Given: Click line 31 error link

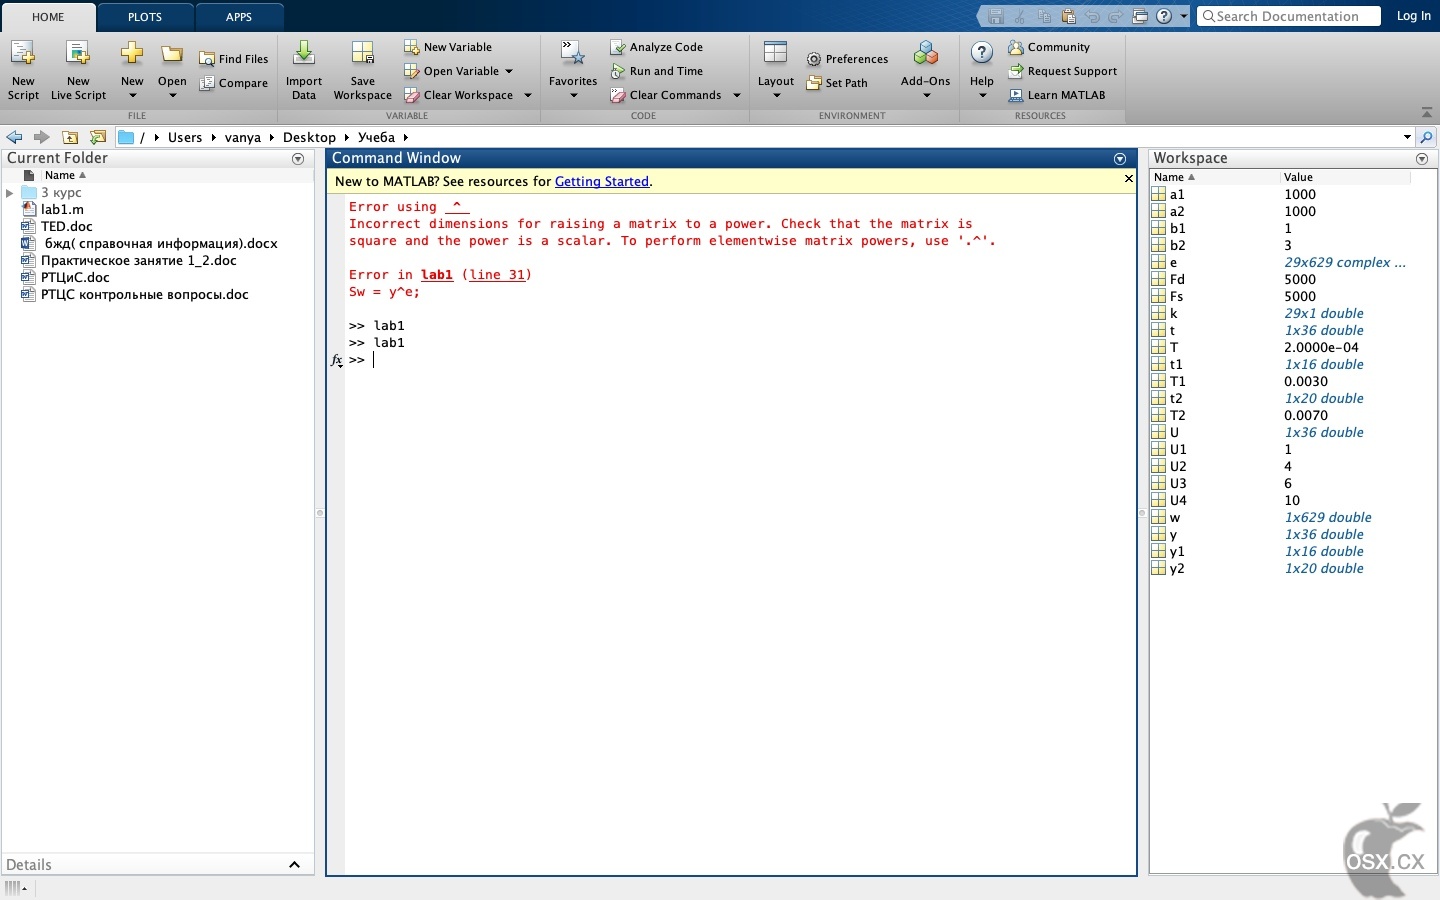Looking at the screenshot, I should click(x=497, y=275).
